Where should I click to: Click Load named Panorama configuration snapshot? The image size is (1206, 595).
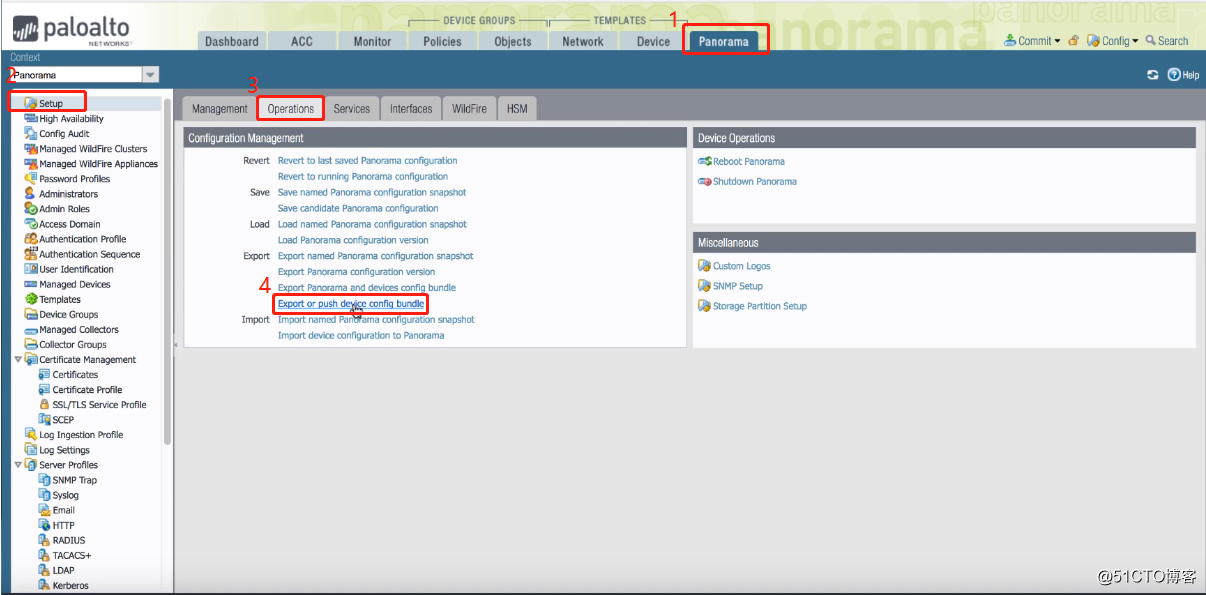[372, 225]
